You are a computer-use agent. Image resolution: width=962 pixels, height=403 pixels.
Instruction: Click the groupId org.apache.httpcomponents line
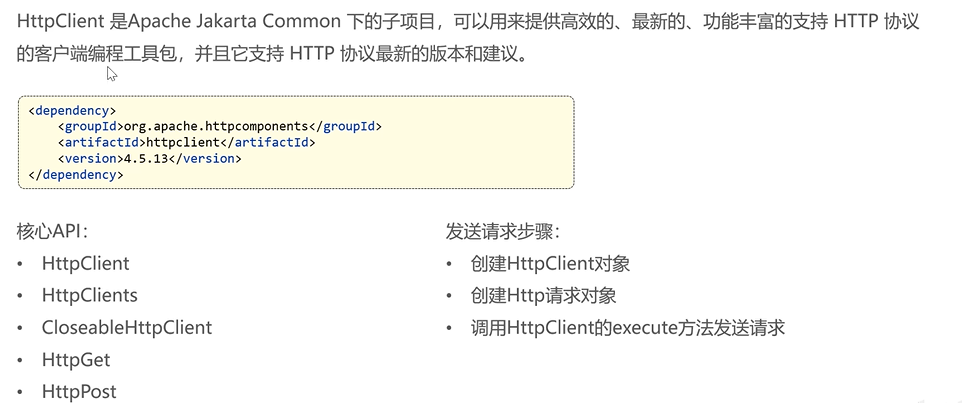[x=220, y=127]
